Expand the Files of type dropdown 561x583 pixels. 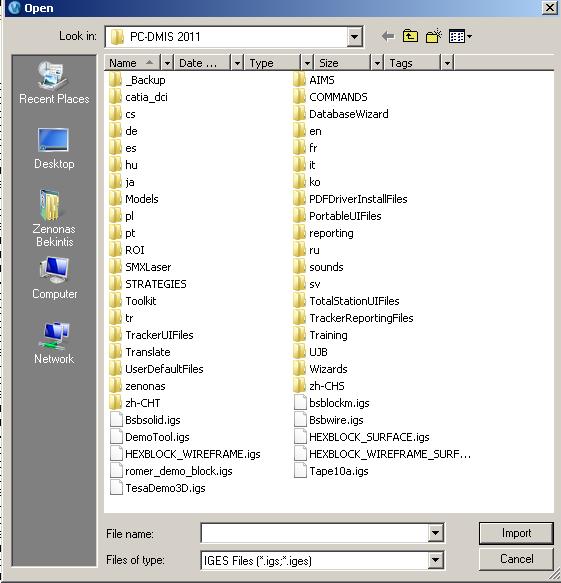435,560
